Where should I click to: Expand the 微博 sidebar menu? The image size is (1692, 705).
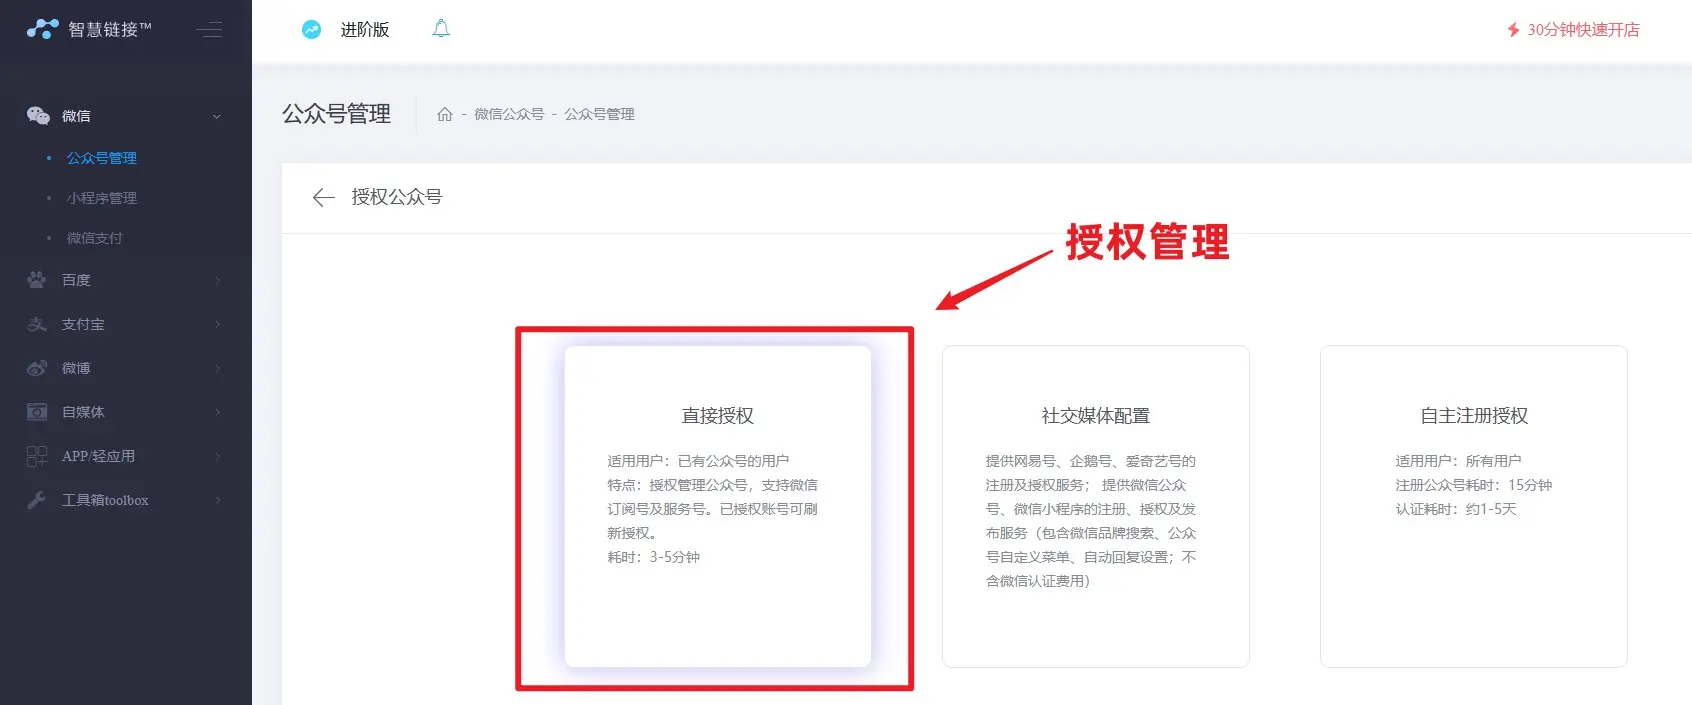click(125, 368)
